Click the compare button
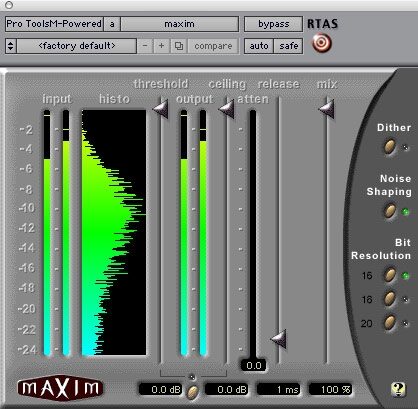The image size is (418, 409). 213,46
